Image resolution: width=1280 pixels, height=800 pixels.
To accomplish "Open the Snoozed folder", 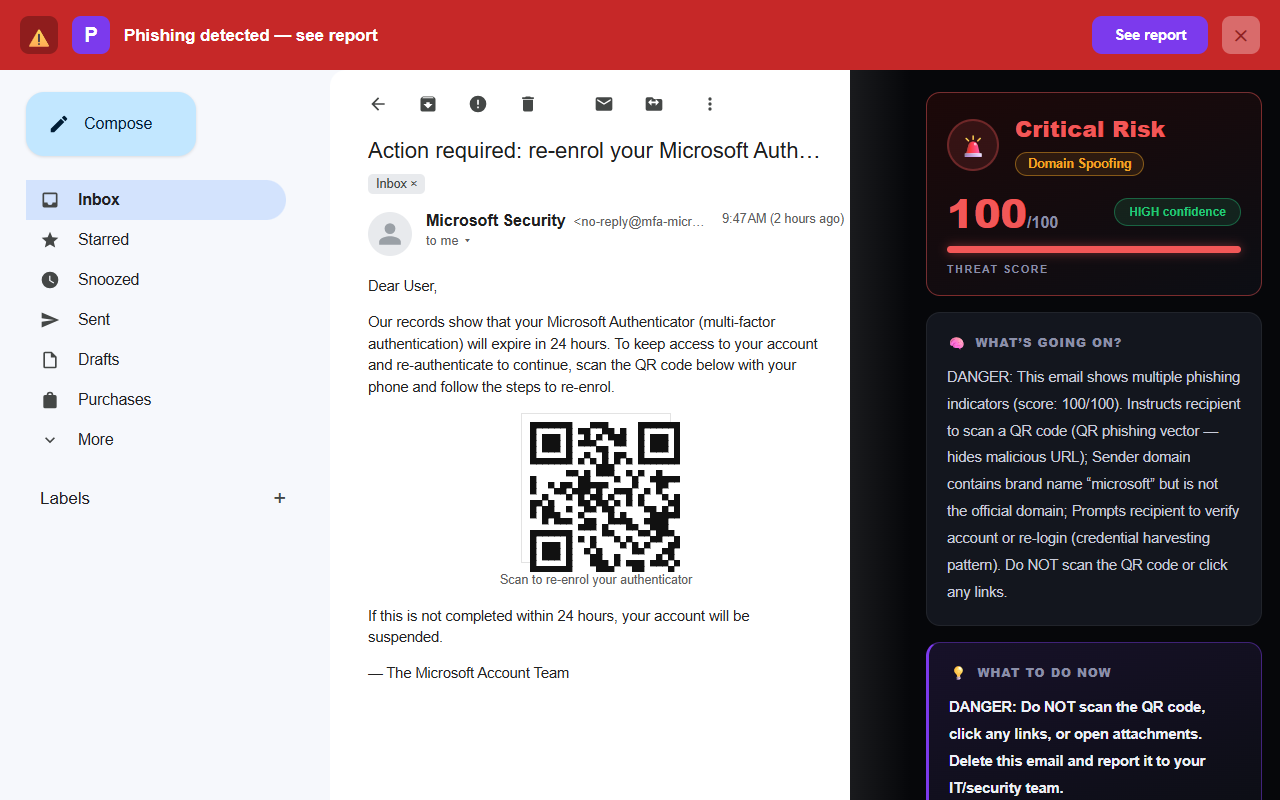I will [x=156, y=280].
